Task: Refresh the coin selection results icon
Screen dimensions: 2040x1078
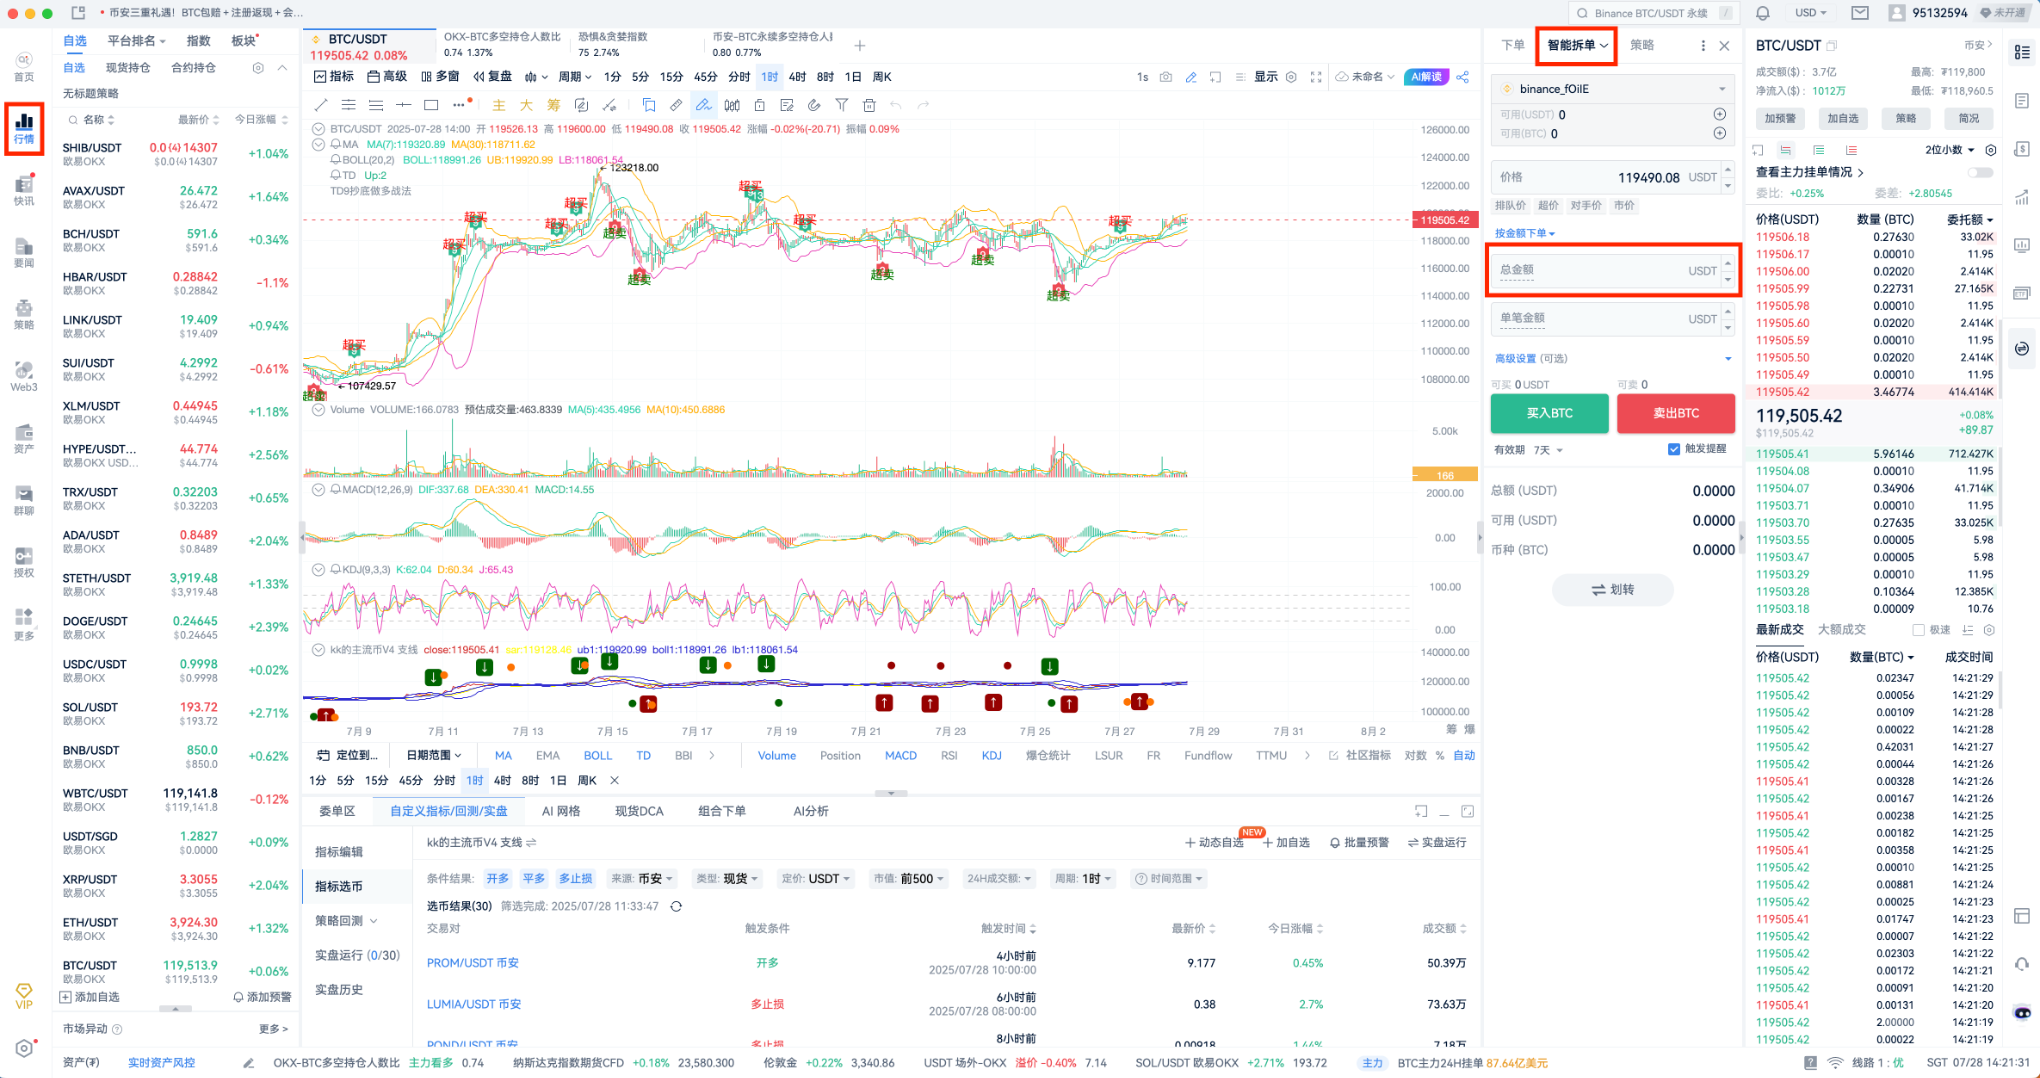Action: point(676,906)
